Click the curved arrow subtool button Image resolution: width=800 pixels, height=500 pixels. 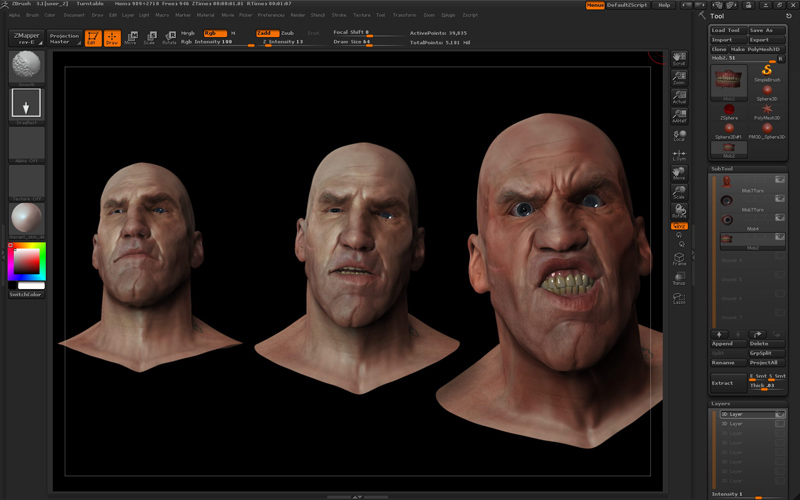(758, 334)
